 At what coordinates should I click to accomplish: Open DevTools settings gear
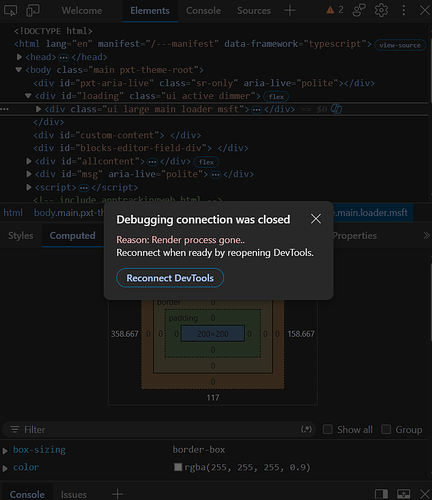click(381, 10)
